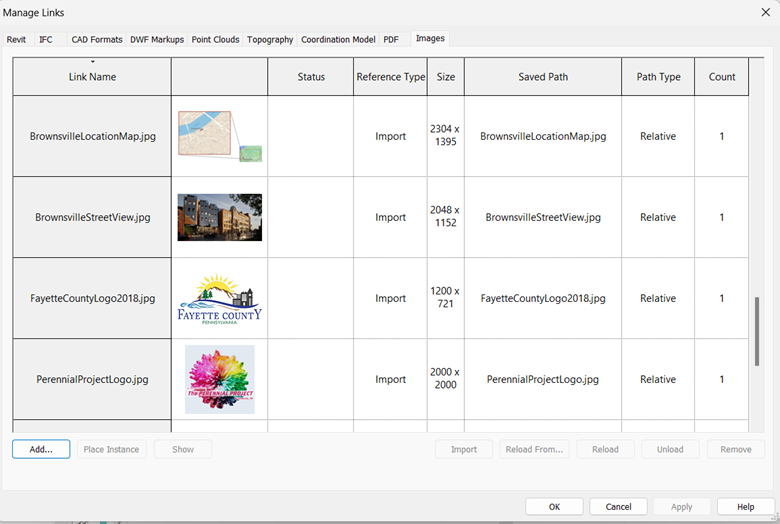Switch to the Coordination Model tab
The image size is (780, 524).
click(x=338, y=39)
